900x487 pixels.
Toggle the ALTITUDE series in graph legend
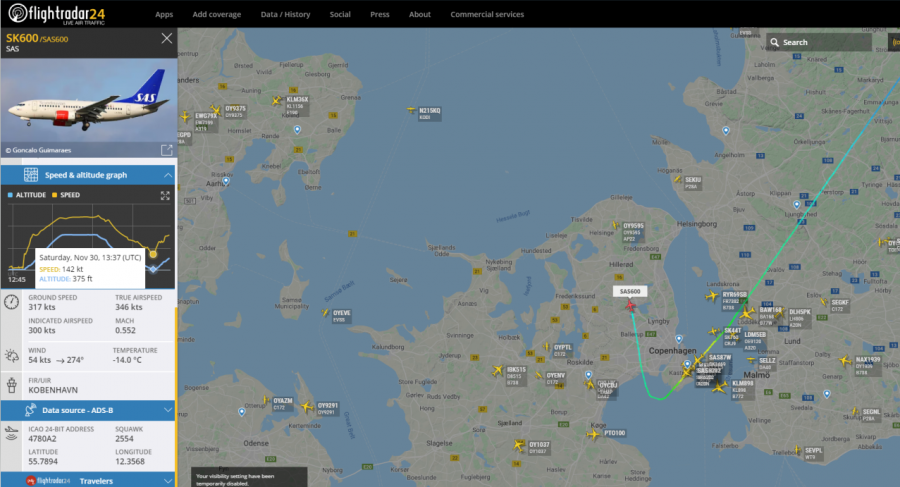(27, 195)
